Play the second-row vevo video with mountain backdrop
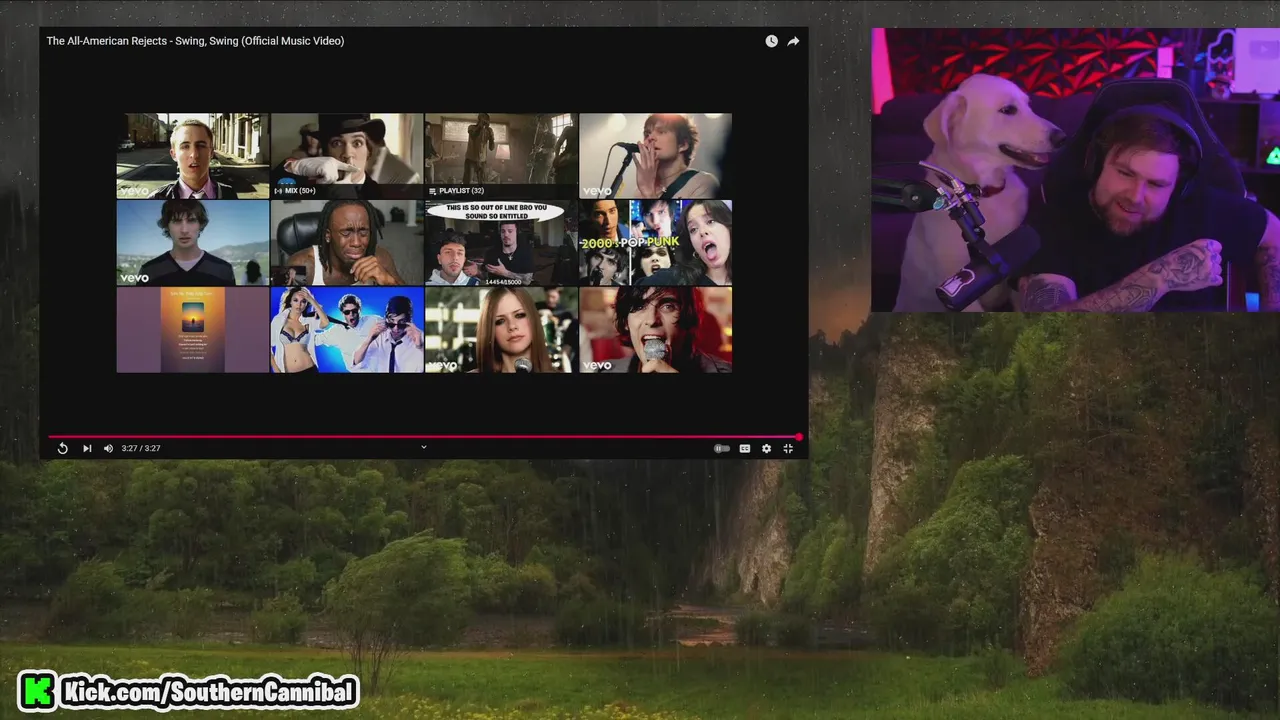 coord(193,243)
